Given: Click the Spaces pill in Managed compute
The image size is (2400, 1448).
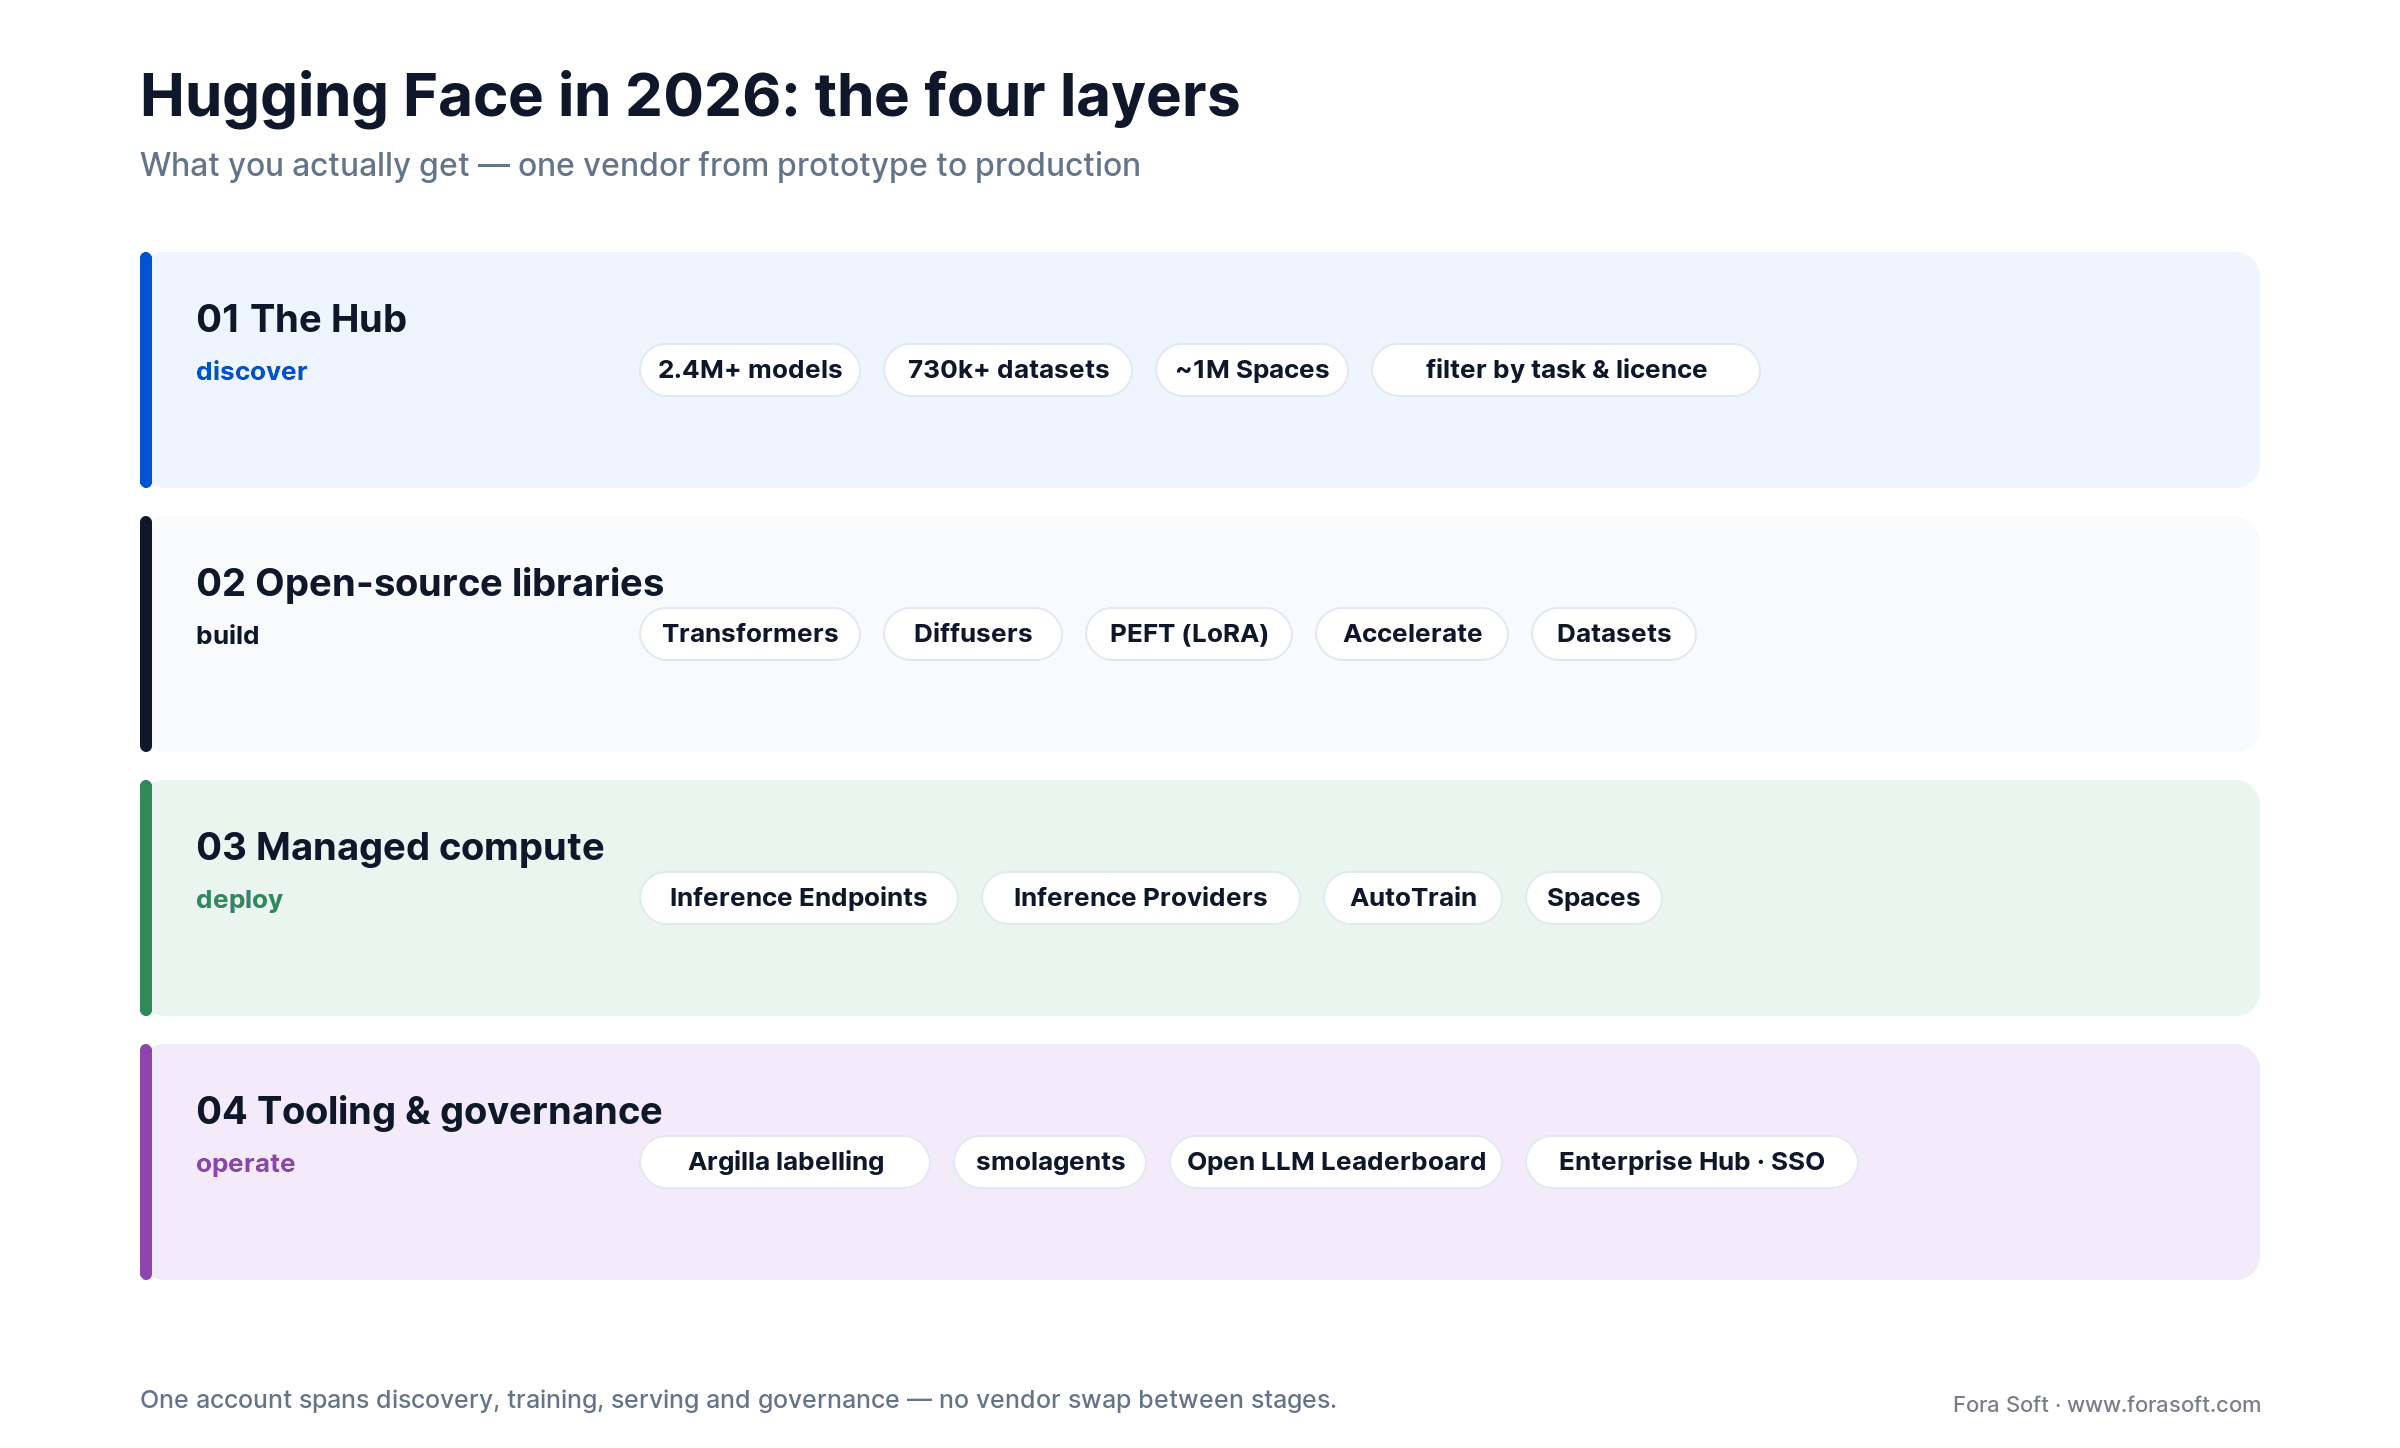Looking at the screenshot, I should point(1594,898).
